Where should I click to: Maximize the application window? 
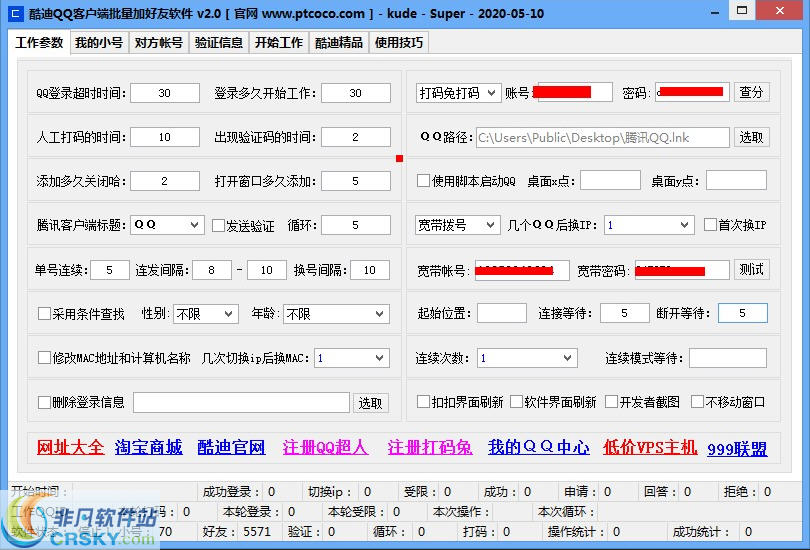[742, 10]
